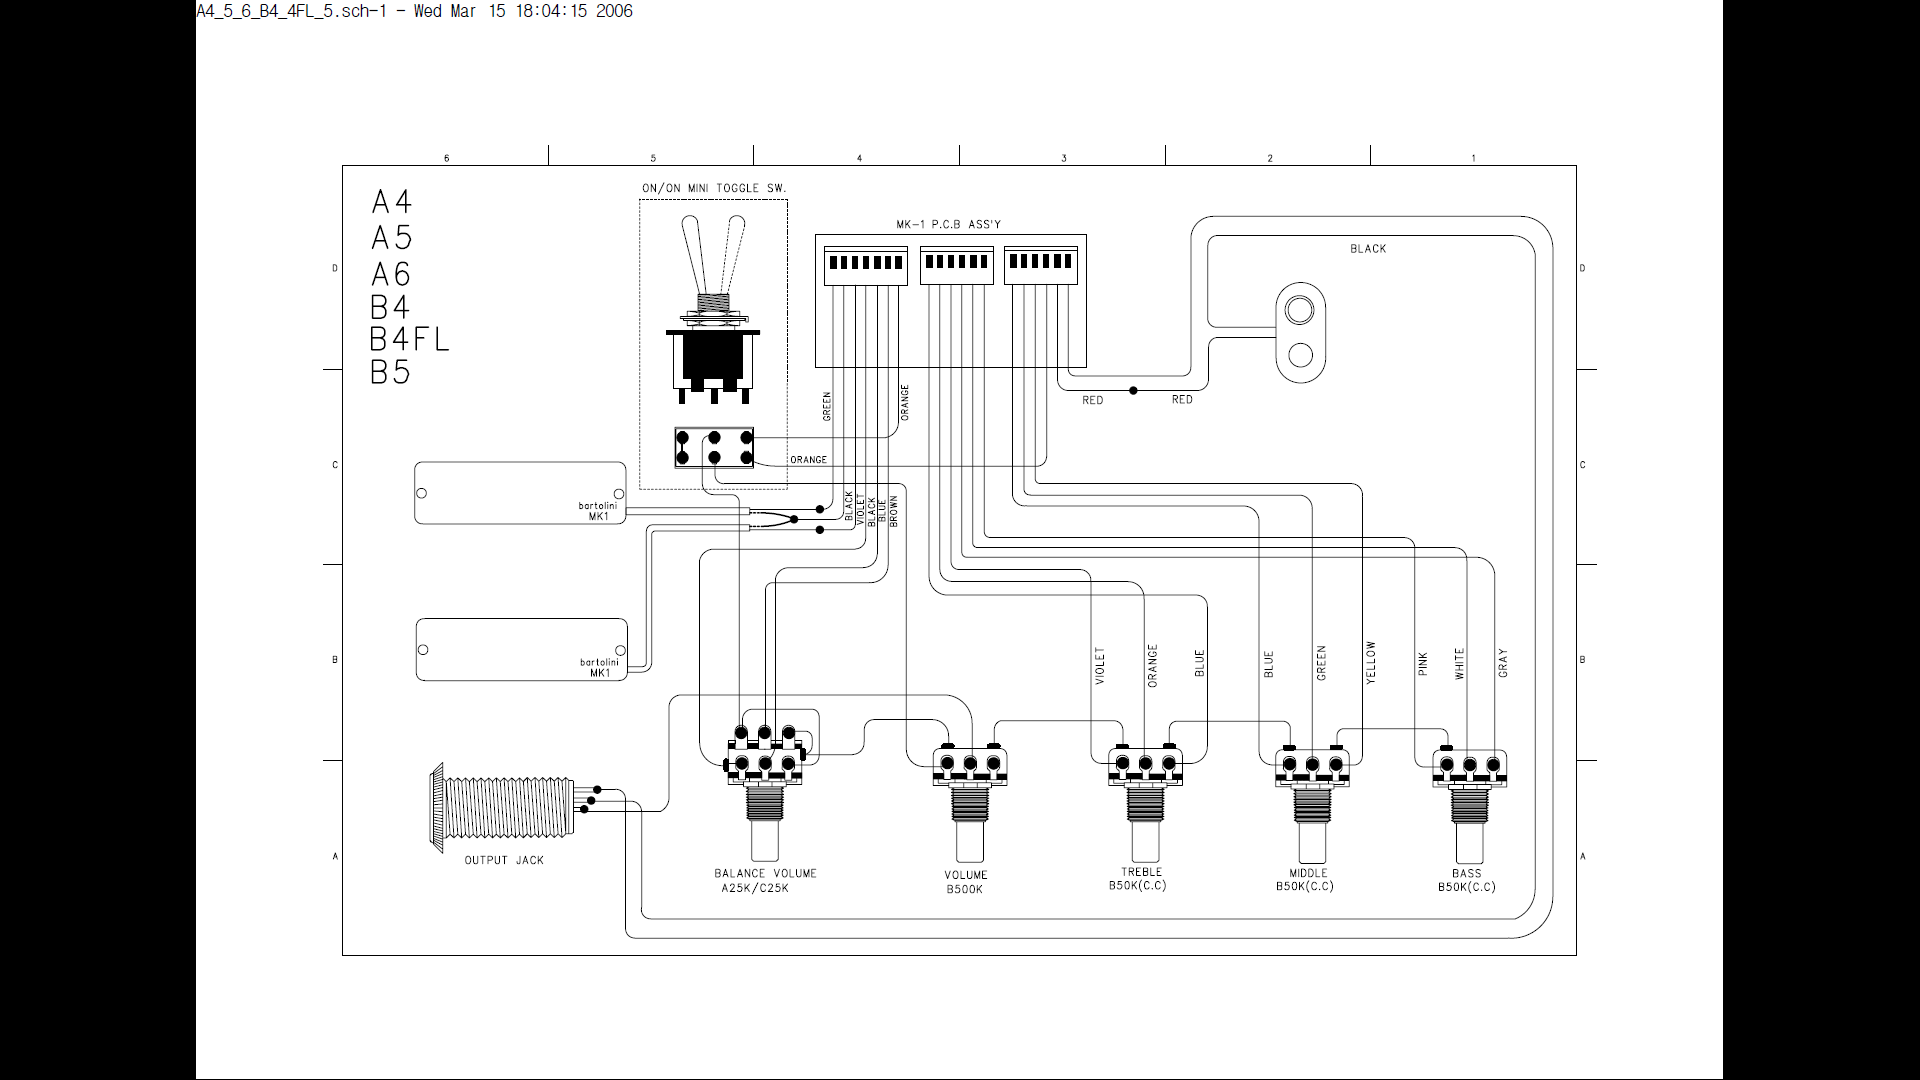
Task: Select the WHITE wire label
Action: [1459, 664]
